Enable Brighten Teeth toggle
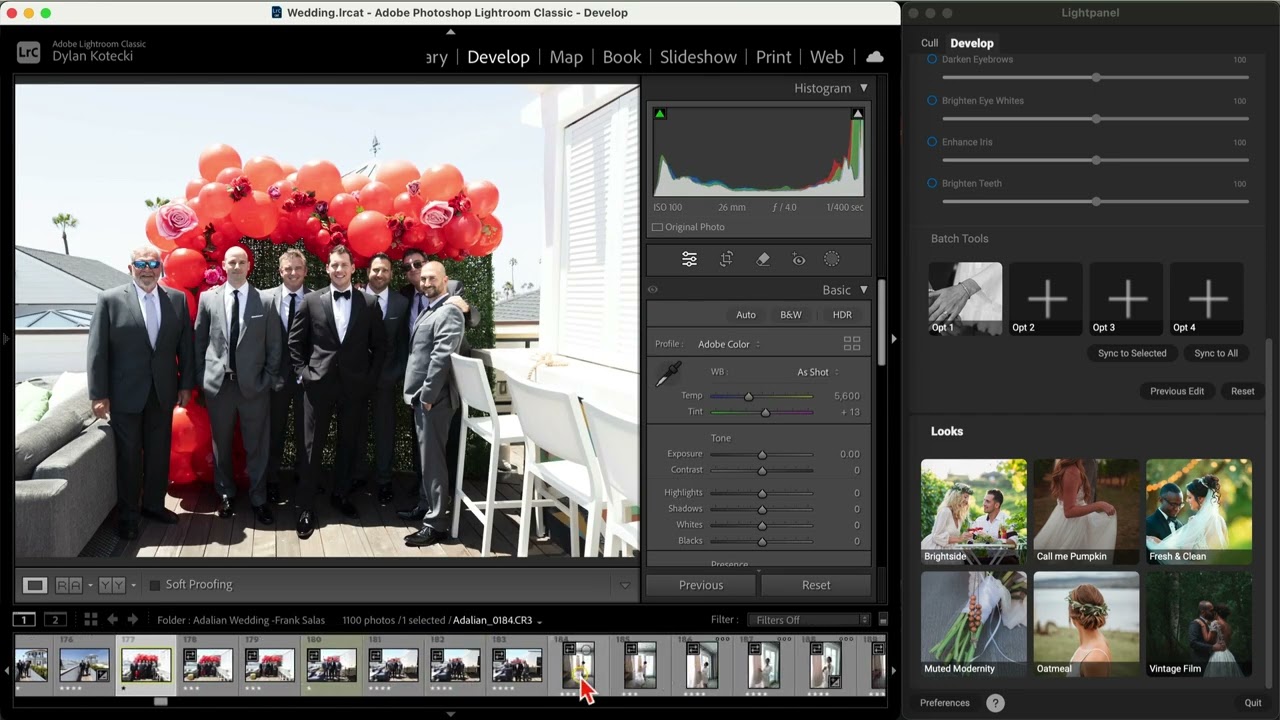This screenshot has height=720, width=1280. (x=932, y=183)
